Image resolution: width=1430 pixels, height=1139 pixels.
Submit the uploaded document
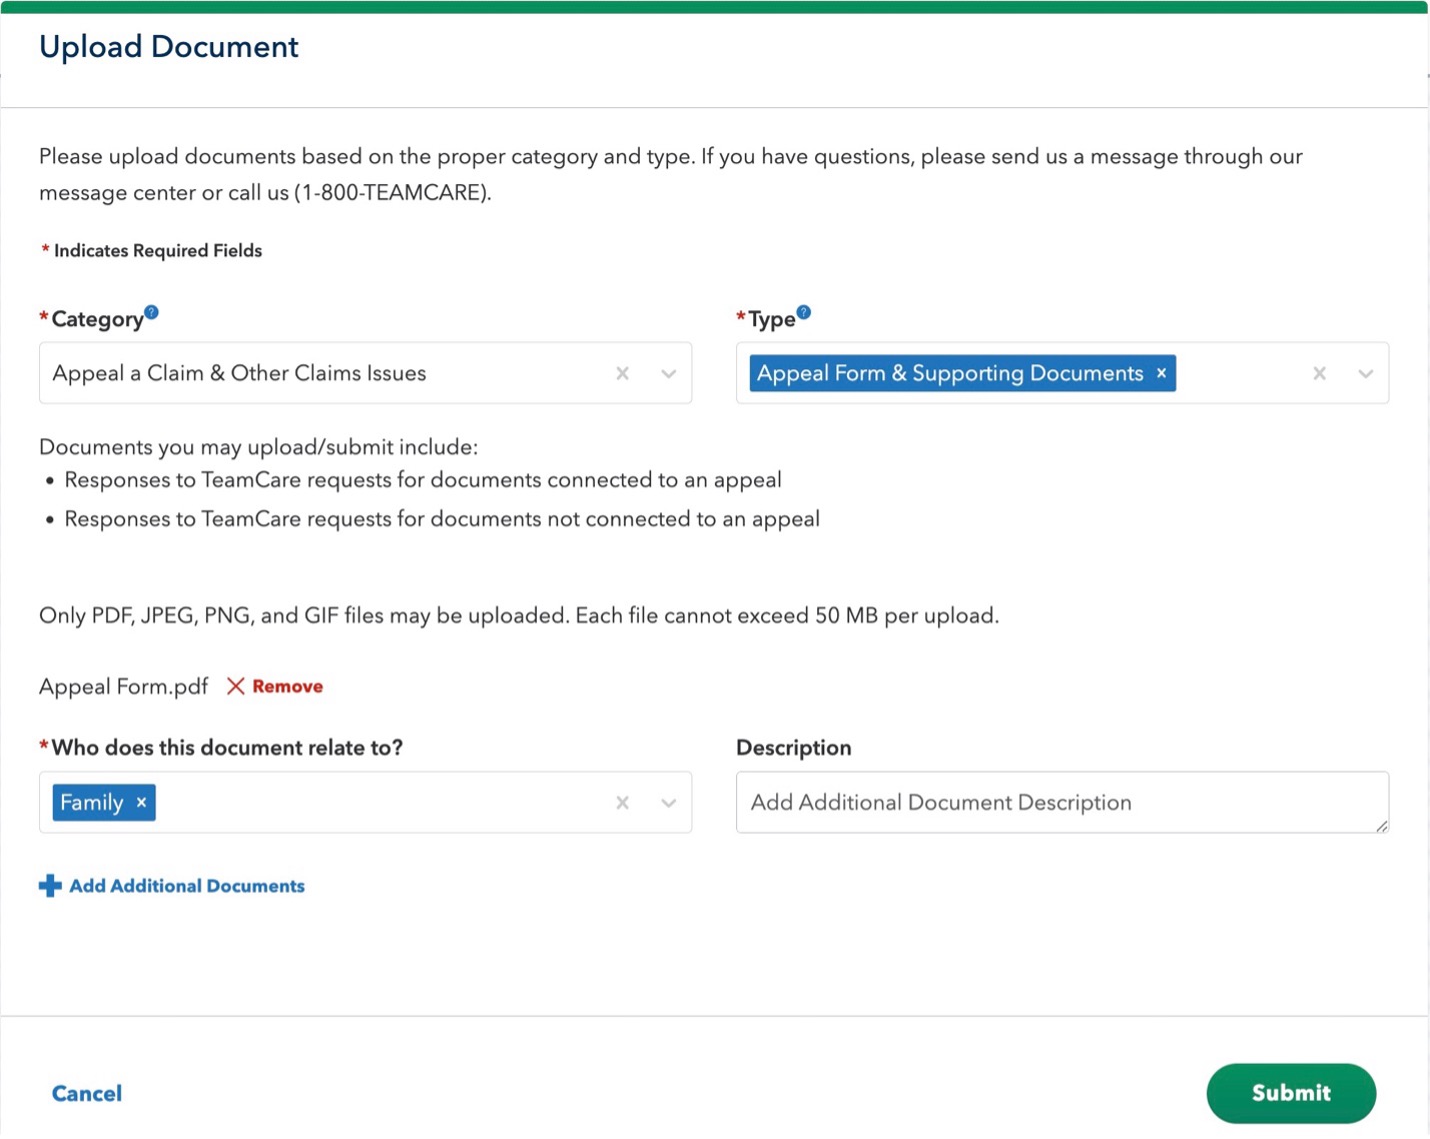point(1290,1093)
